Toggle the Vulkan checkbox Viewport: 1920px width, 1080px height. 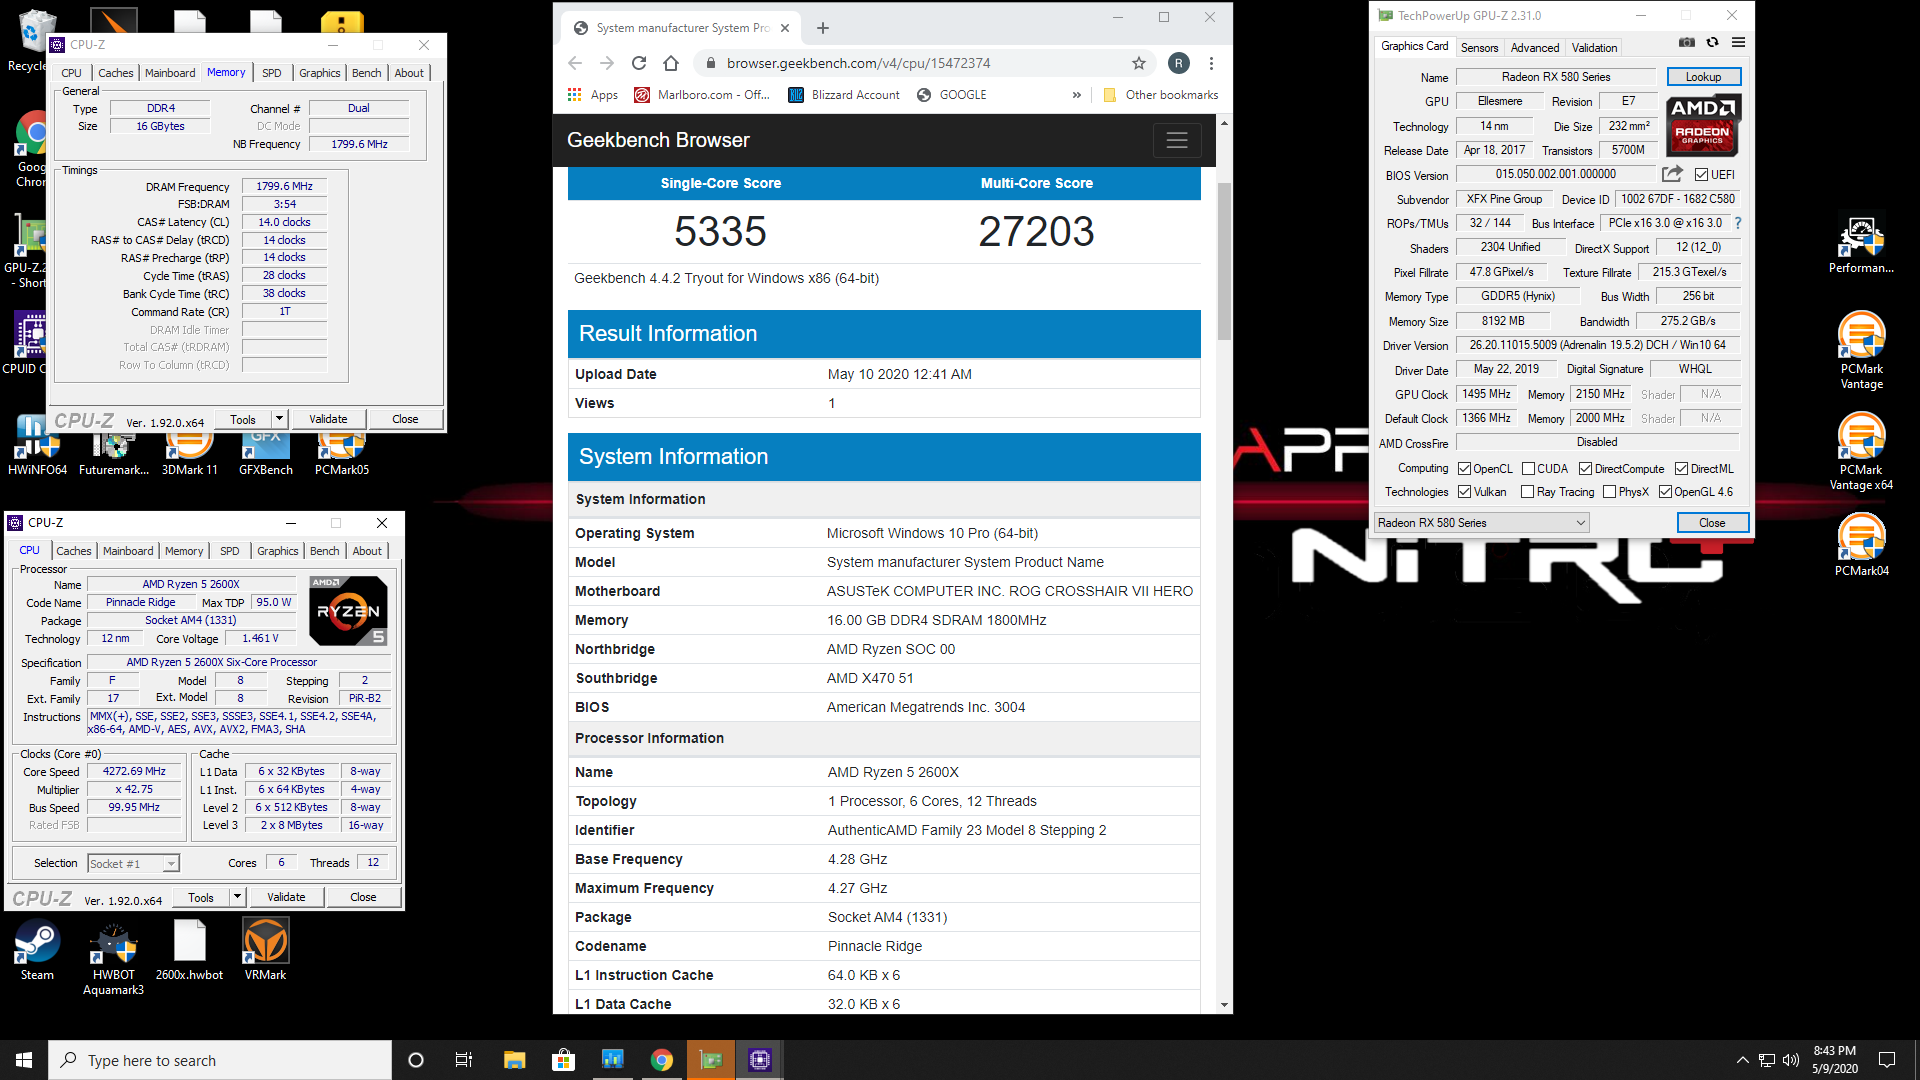[1464, 492]
